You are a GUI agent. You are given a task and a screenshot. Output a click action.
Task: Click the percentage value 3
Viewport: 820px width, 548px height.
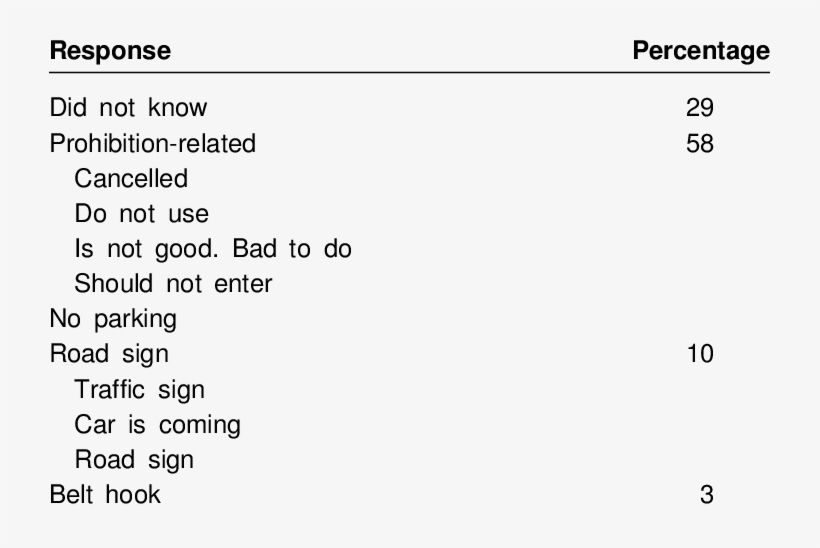(x=707, y=495)
